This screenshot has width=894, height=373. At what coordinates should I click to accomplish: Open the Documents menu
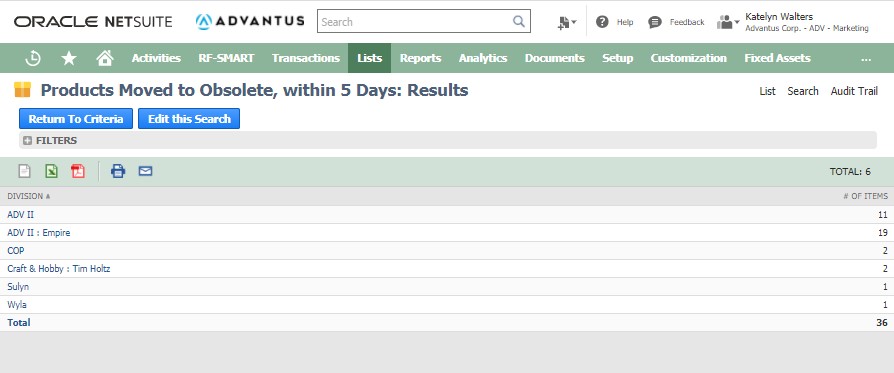tap(555, 58)
